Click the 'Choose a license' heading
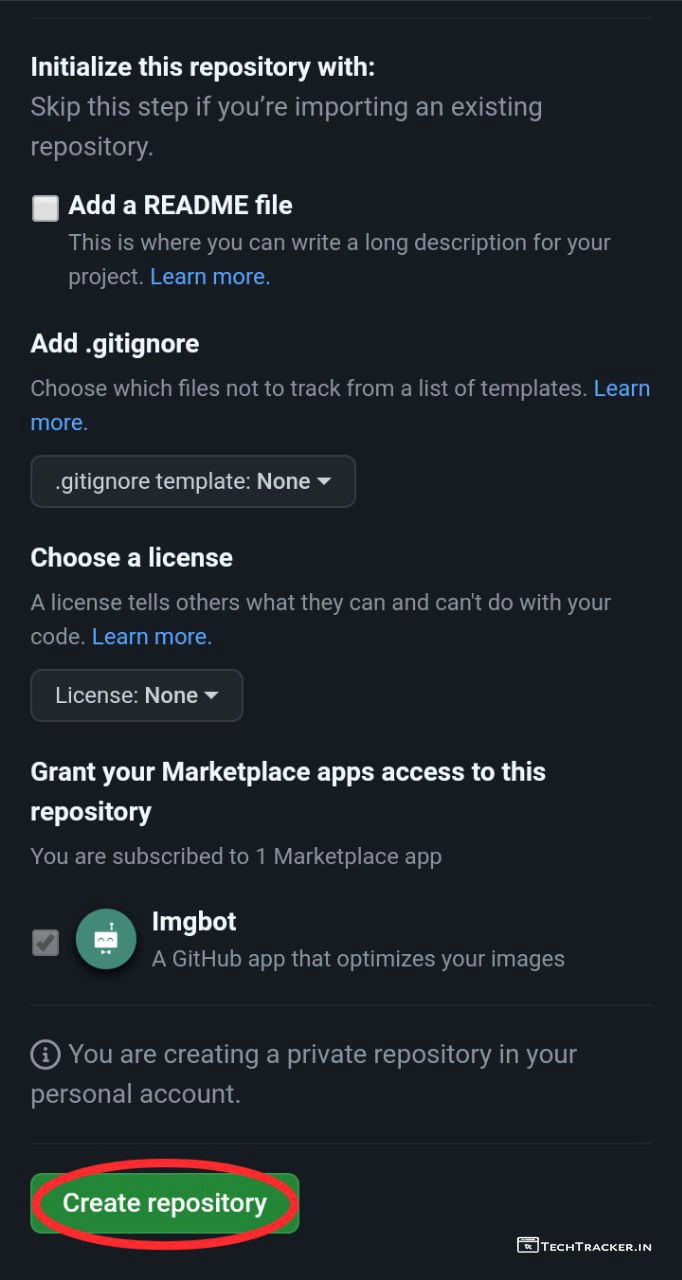 131,557
